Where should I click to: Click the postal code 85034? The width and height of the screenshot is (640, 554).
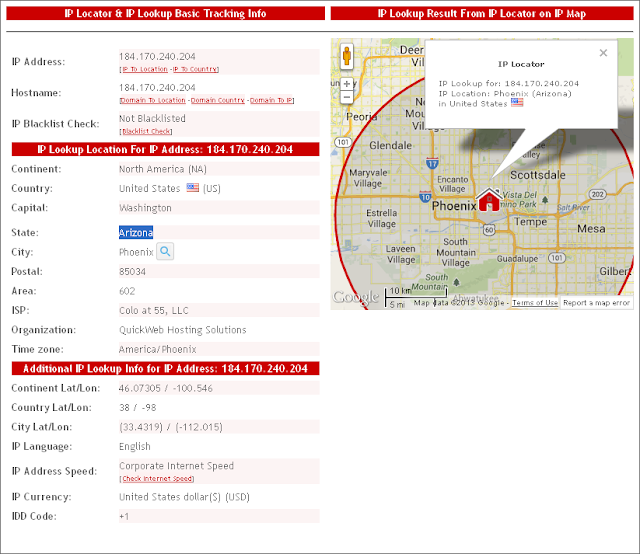132,271
